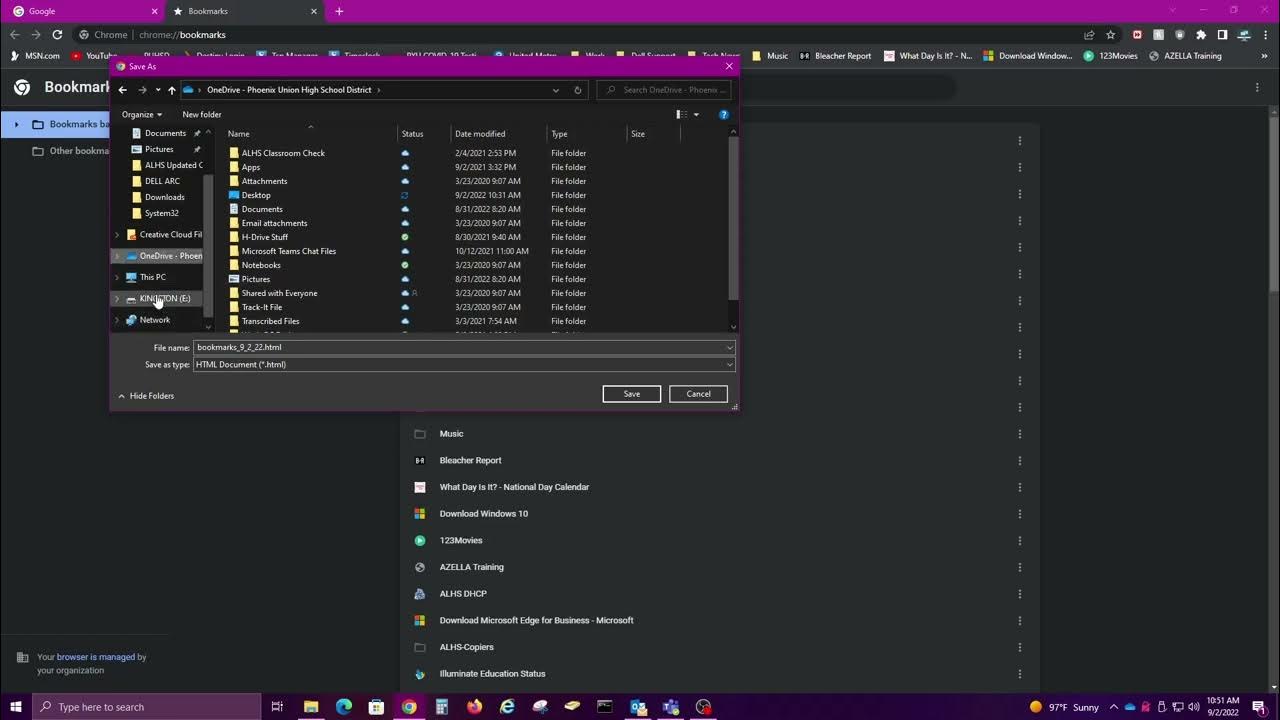Open Calculator from the taskbar
The height and width of the screenshot is (720, 1280).
coord(441,707)
